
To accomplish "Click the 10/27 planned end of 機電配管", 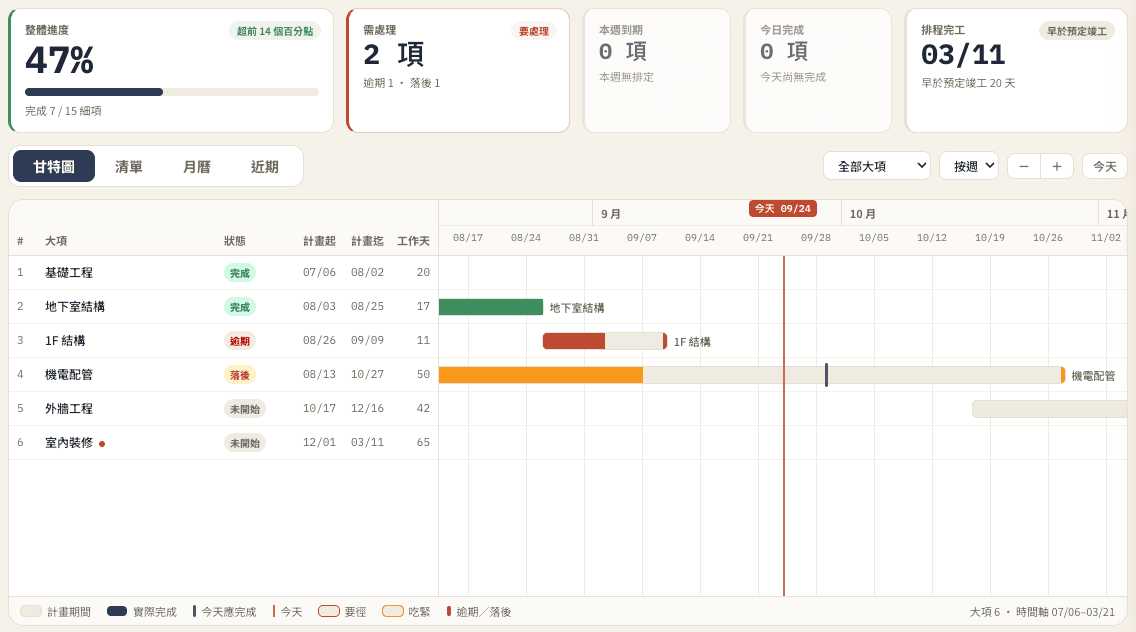I will tap(367, 375).
